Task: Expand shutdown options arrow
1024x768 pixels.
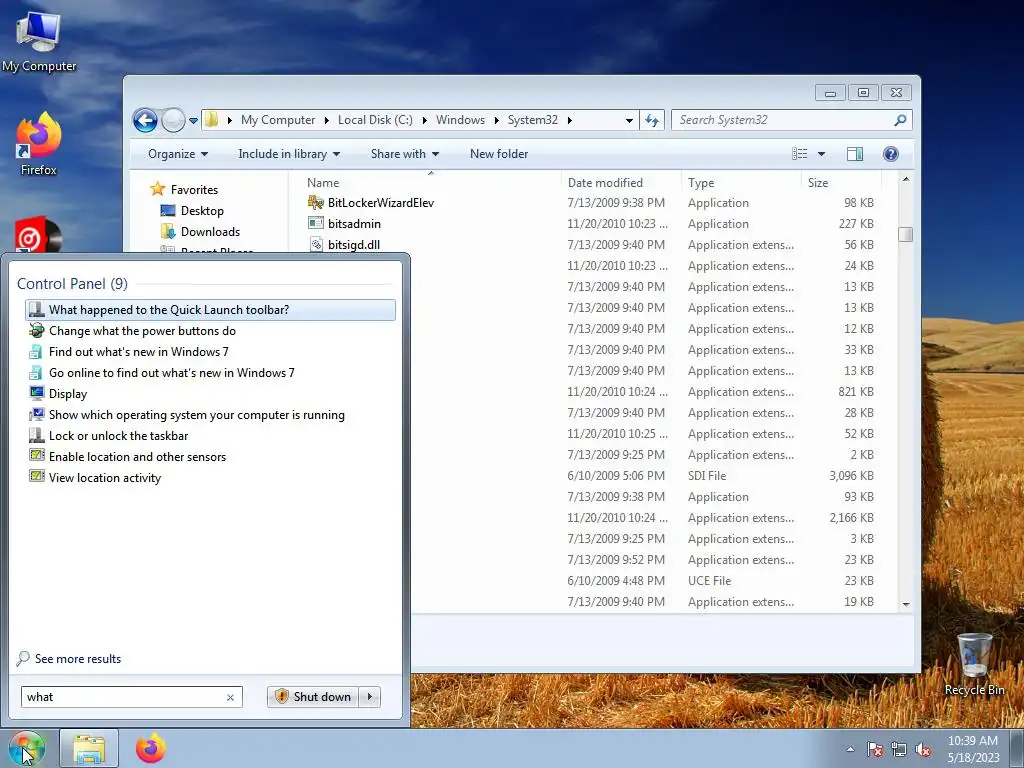Action: coord(370,697)
